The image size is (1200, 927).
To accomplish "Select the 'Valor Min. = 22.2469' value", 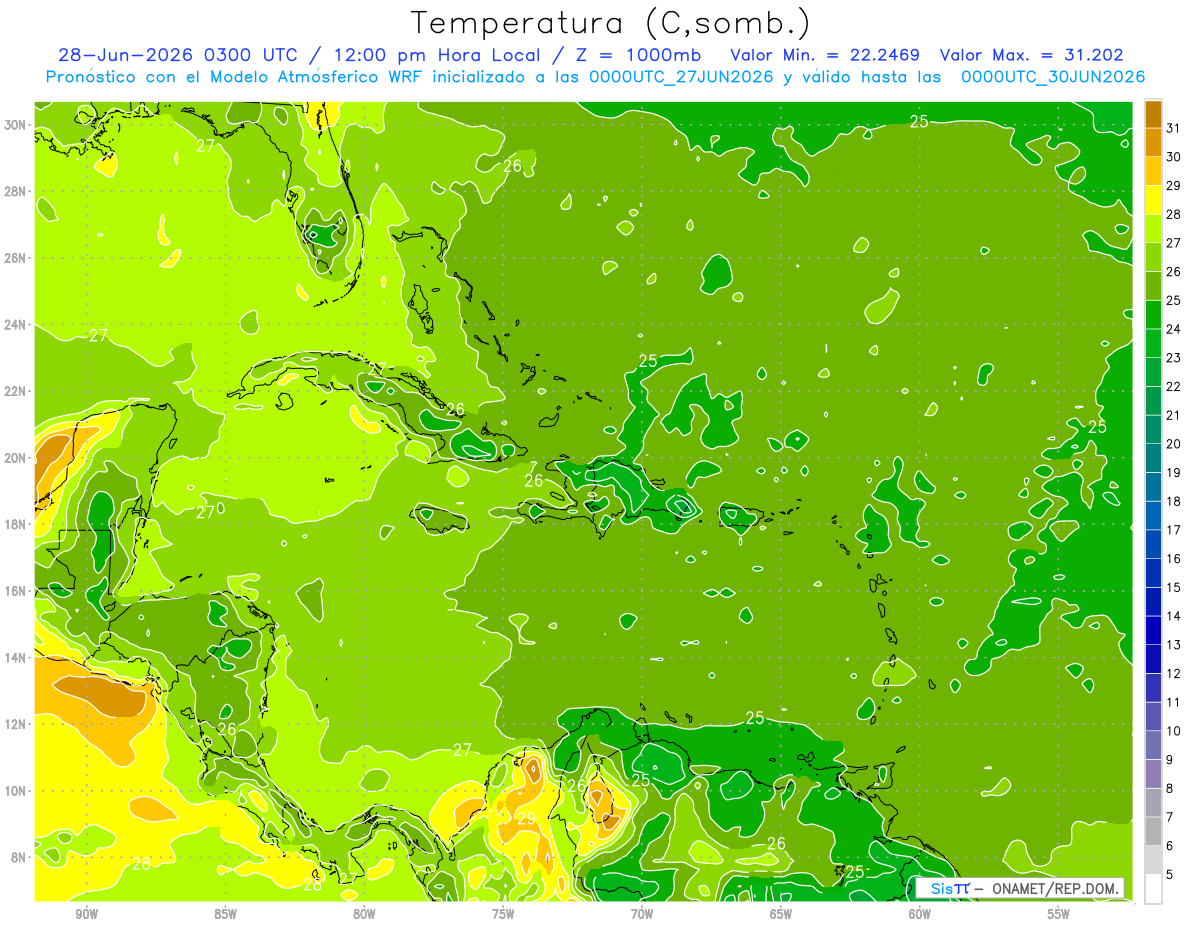I will click(825, 55).
